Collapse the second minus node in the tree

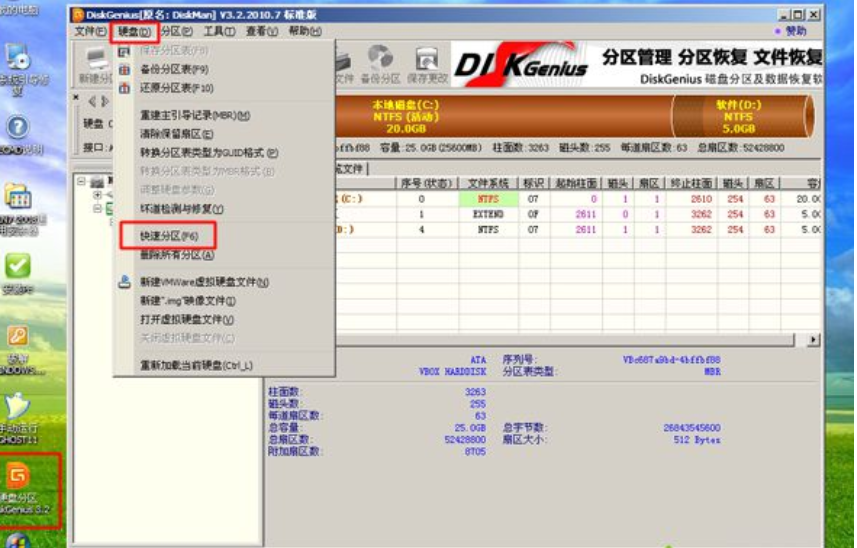pyautogui.click(x=97, y=208)
